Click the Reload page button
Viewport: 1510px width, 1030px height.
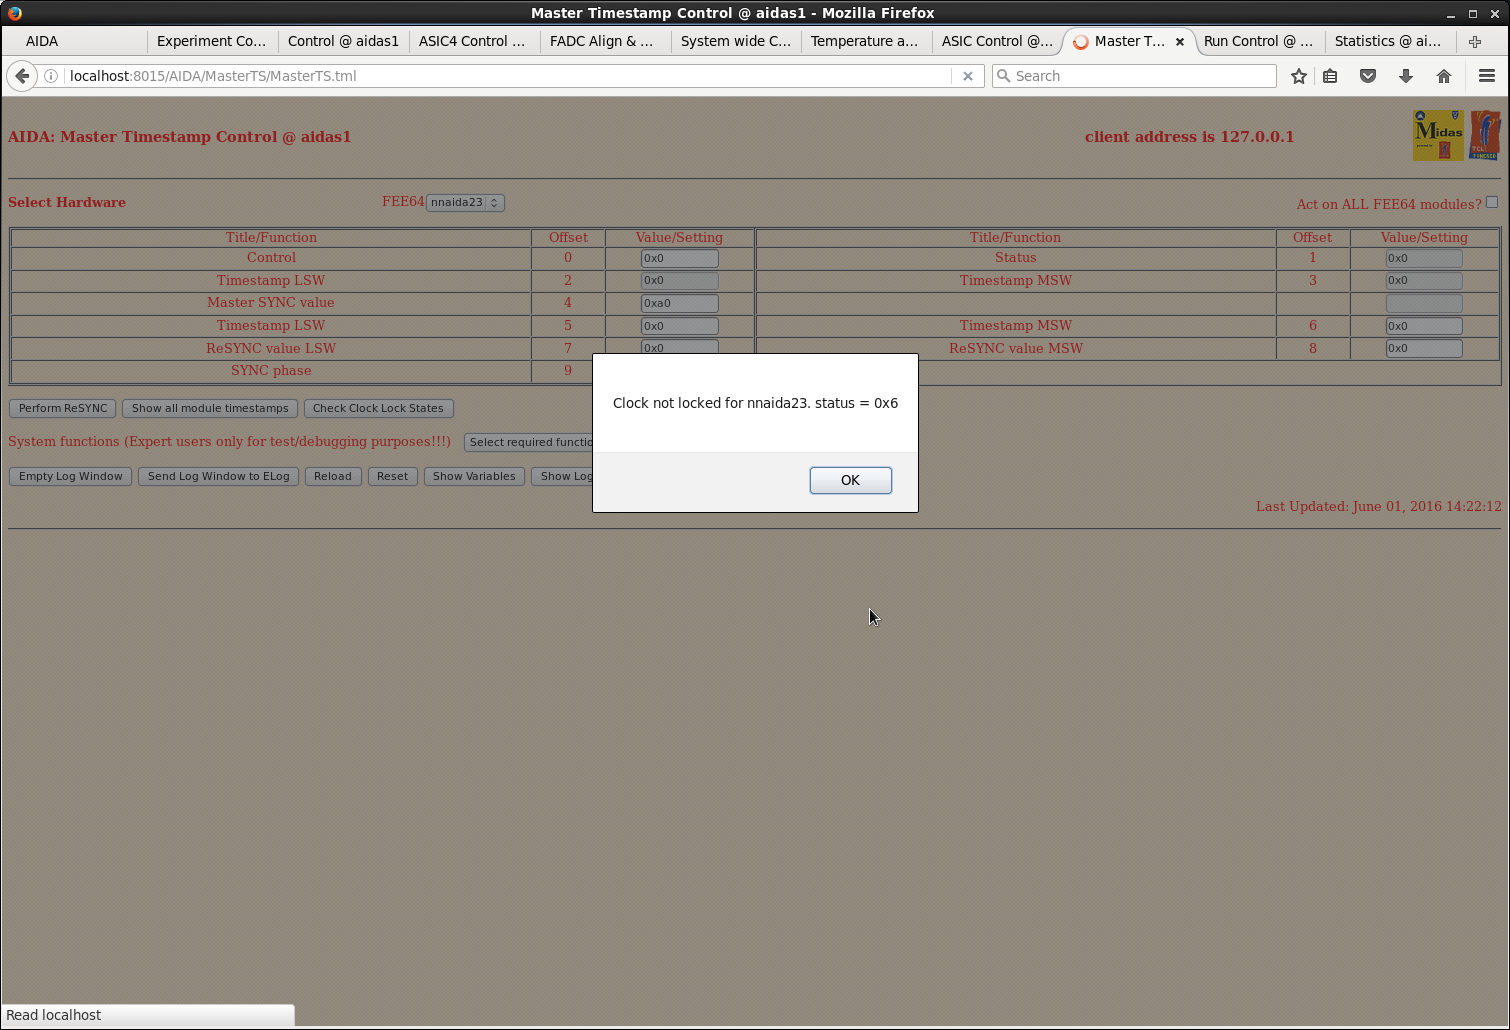(333, 476)
